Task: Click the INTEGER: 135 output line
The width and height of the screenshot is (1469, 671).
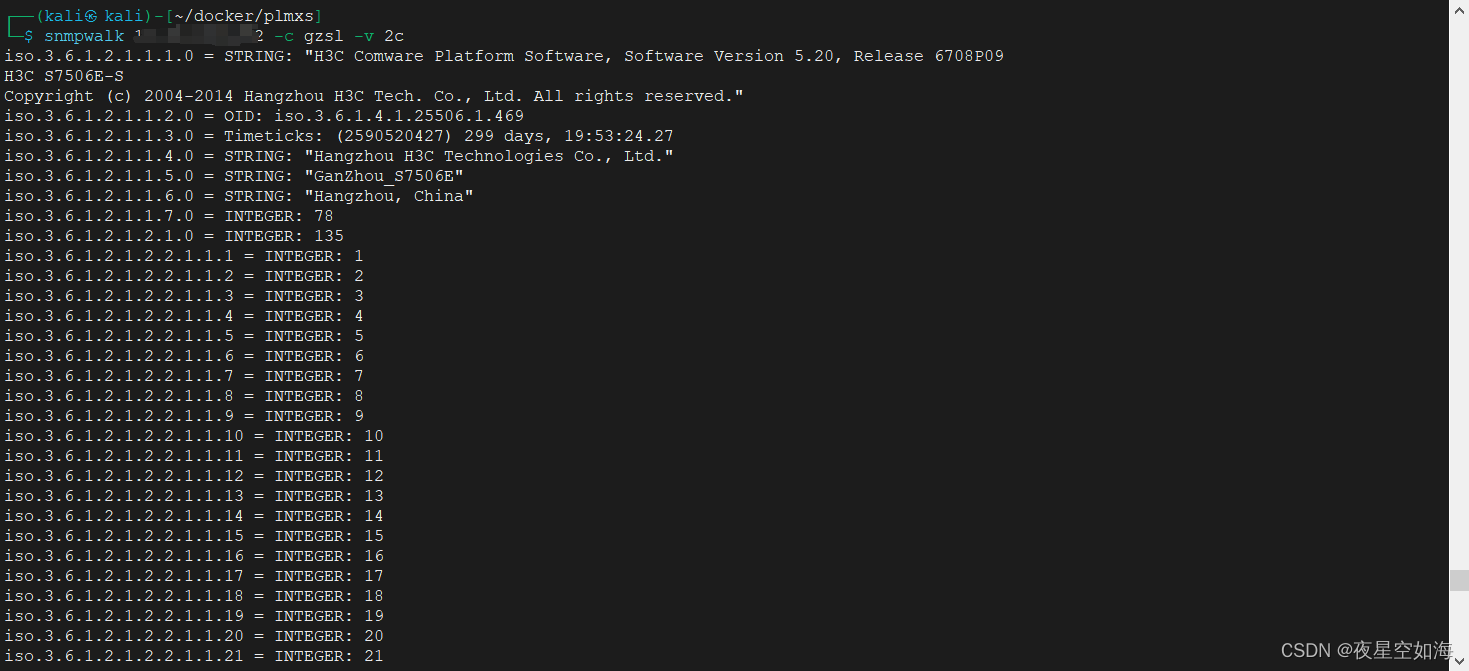Action: (283, 236)
